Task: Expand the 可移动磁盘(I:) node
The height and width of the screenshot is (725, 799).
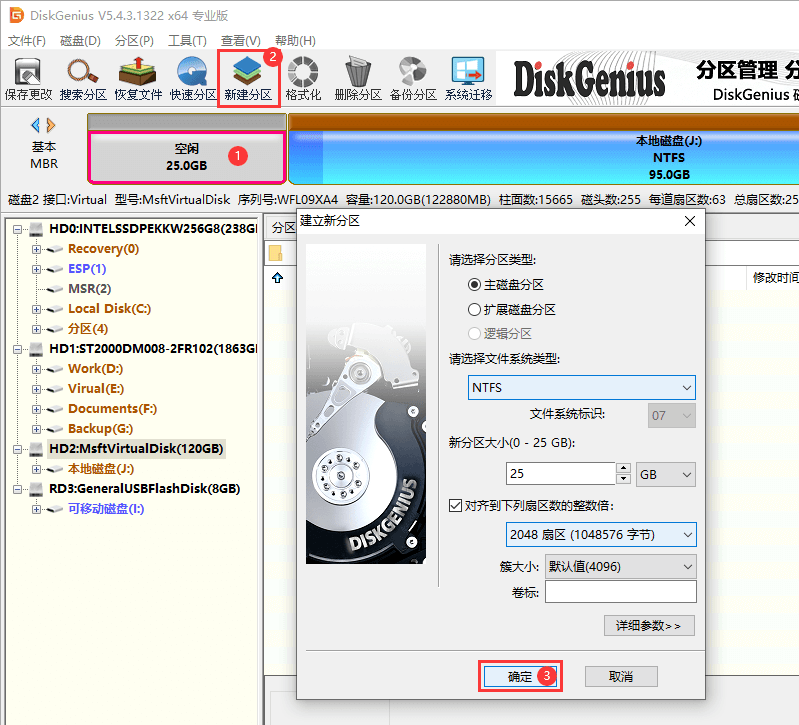Action: coord(36,509)
